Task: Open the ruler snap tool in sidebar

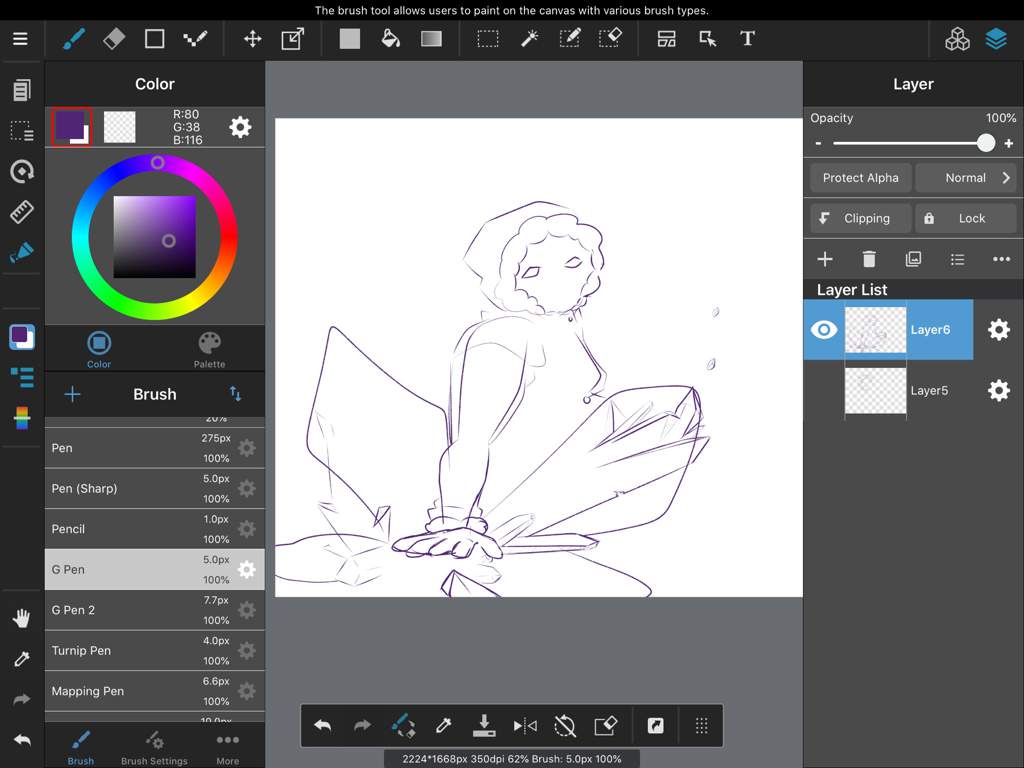Action: [22, 212]
